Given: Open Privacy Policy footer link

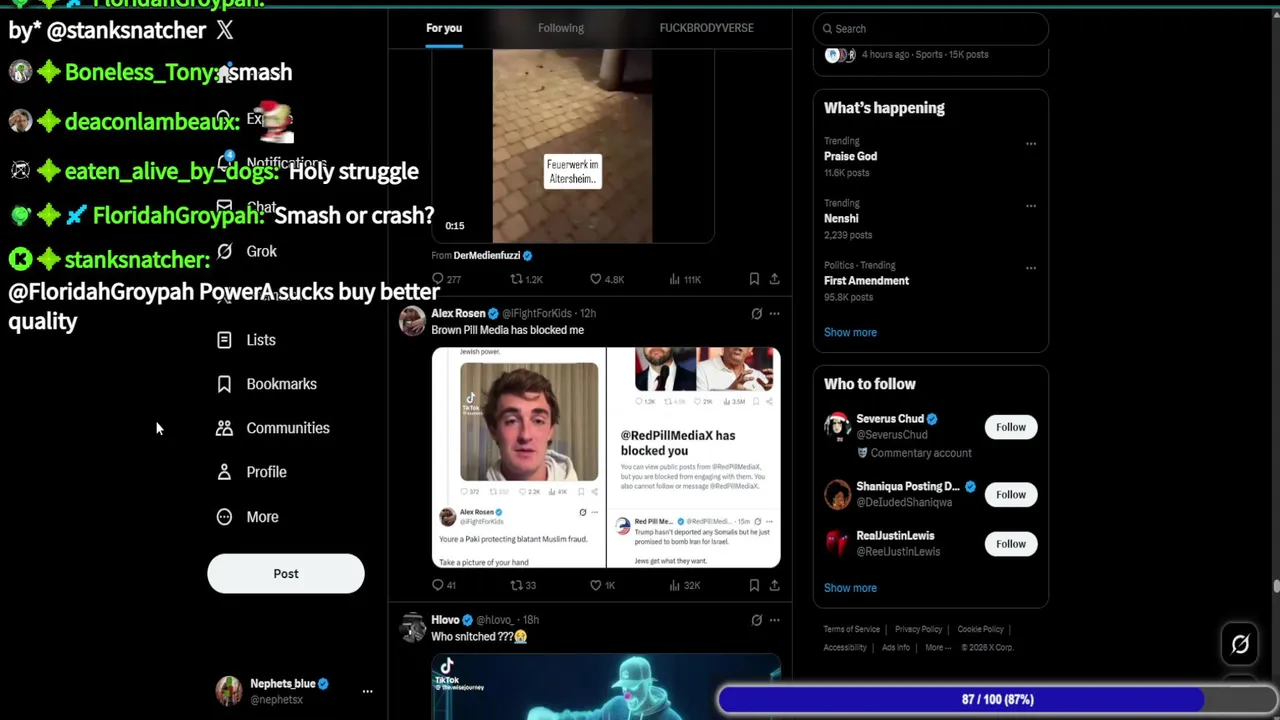Looking at the screenshot, I should click(919, 629).
